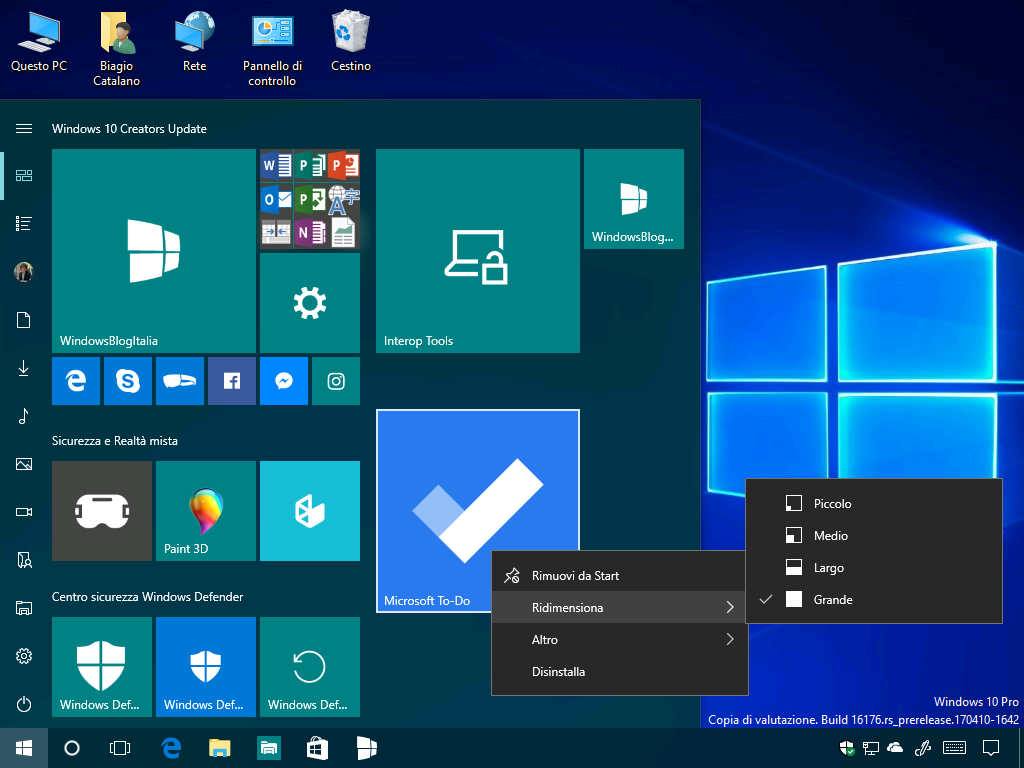Open Task View on taskbar
The height and width of the screenshot is (768, 1024).
point(120,748)
